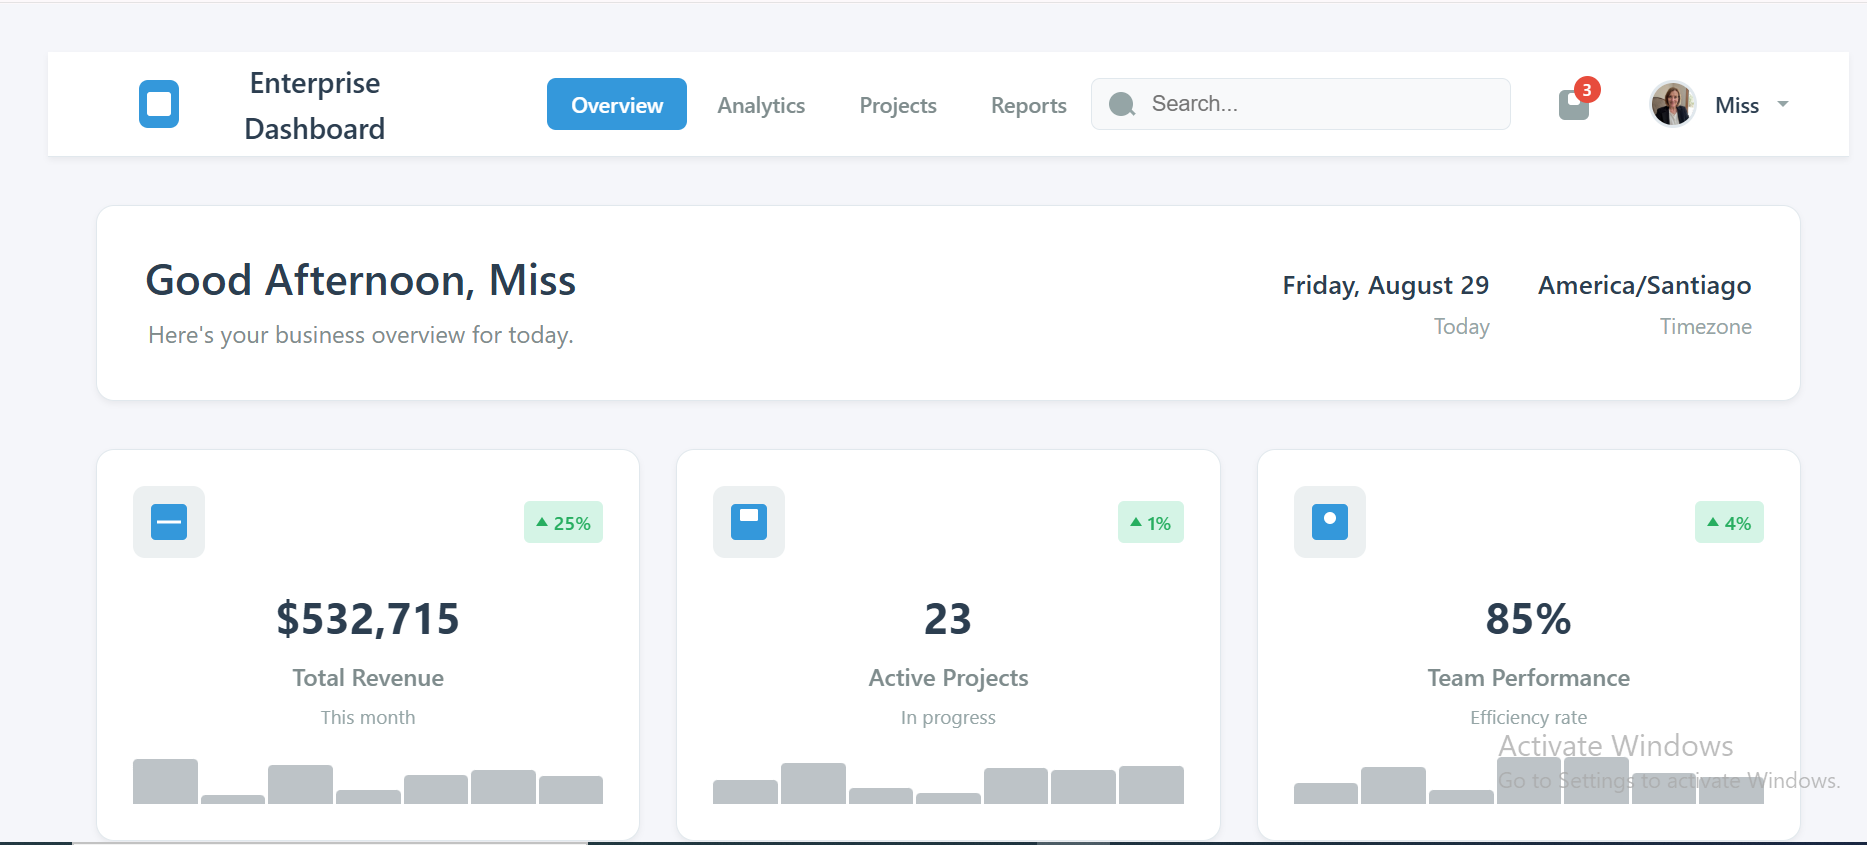Click the 1% projects change badge
Screen dimensions: 1867x845
[1150, 523]
